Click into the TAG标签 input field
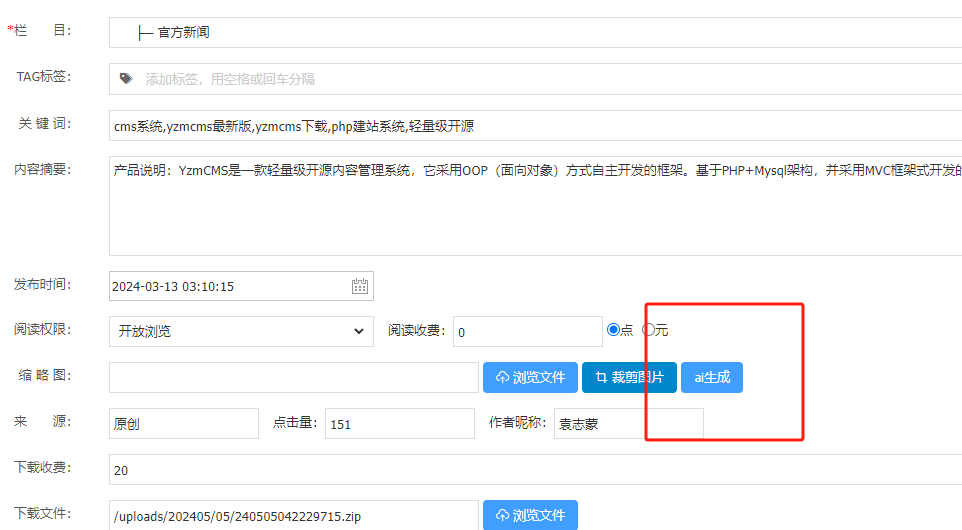The height and width of the screenshot is (530, 962). (540, 78)
